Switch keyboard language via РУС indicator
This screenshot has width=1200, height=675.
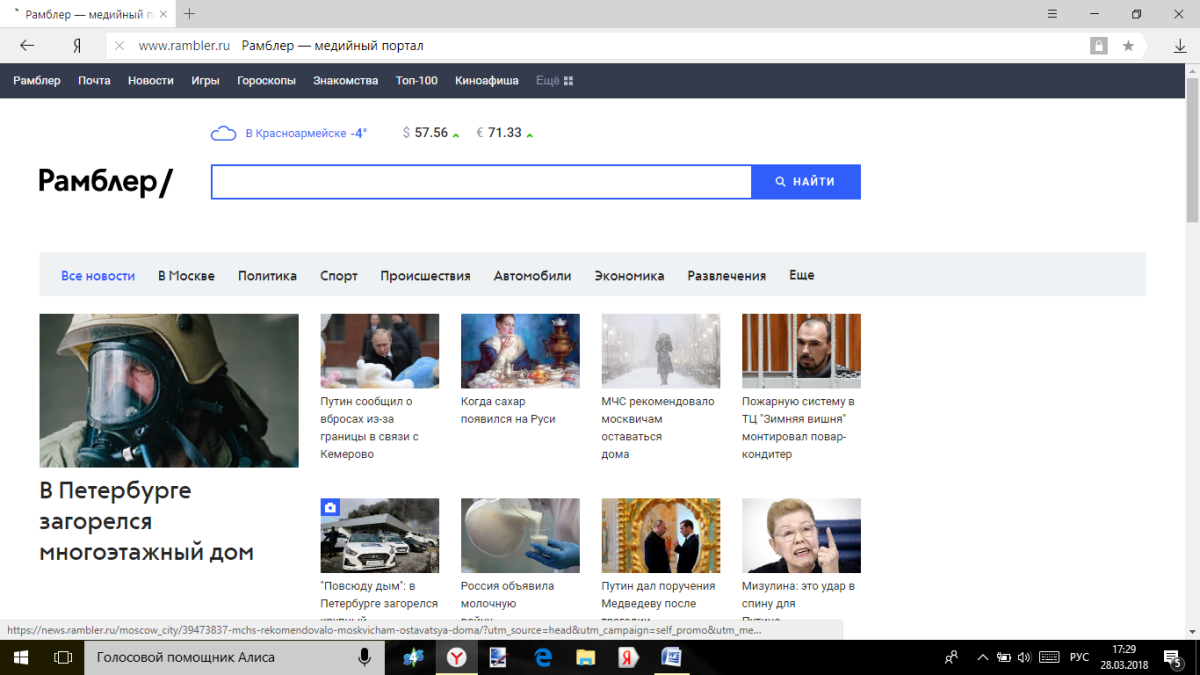tap(1078, 657)
